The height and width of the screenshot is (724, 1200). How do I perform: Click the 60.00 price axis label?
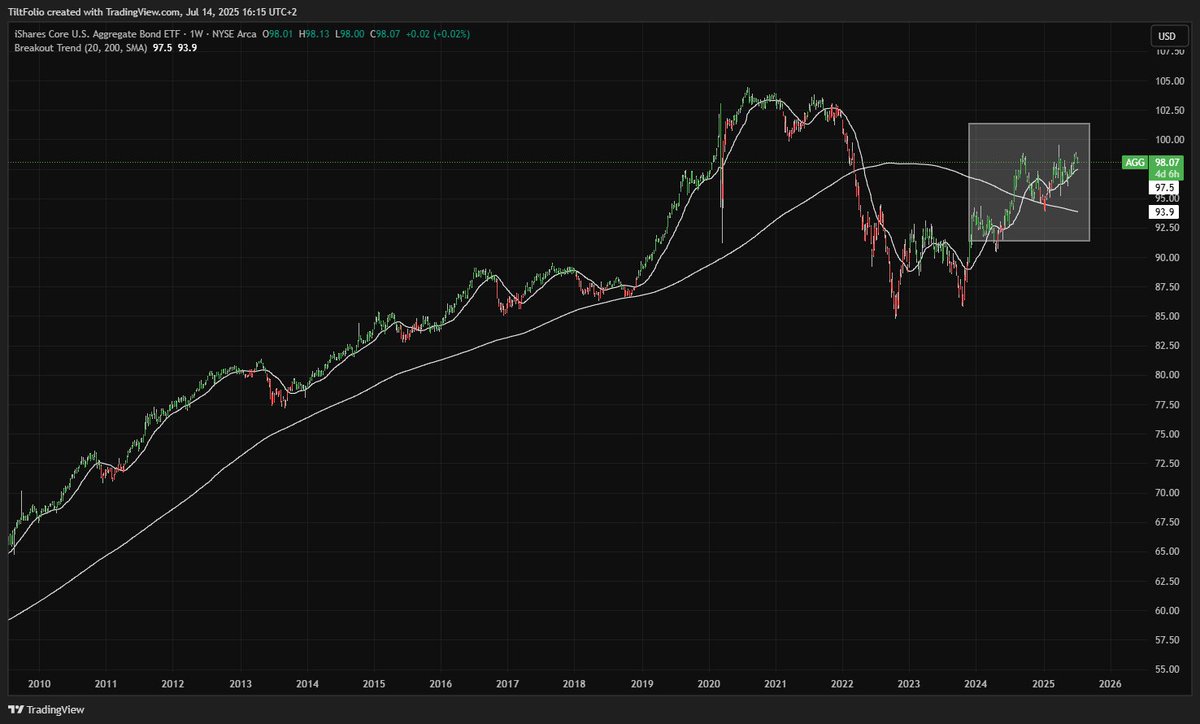[x=1167, y=611]
